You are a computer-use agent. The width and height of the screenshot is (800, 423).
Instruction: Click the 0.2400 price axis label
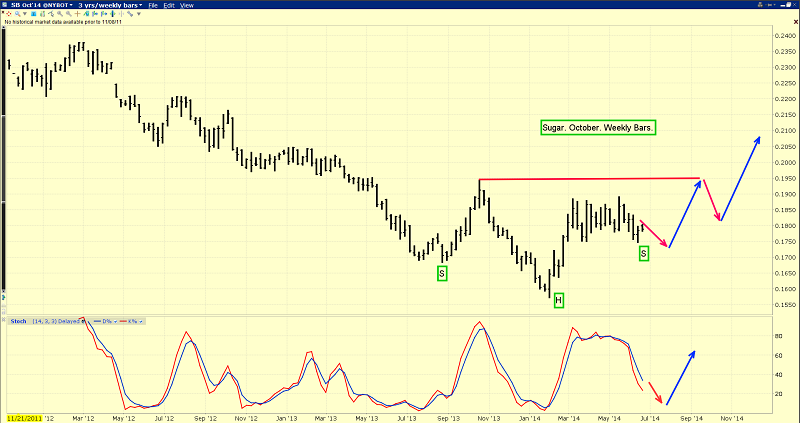pos(783,36)
